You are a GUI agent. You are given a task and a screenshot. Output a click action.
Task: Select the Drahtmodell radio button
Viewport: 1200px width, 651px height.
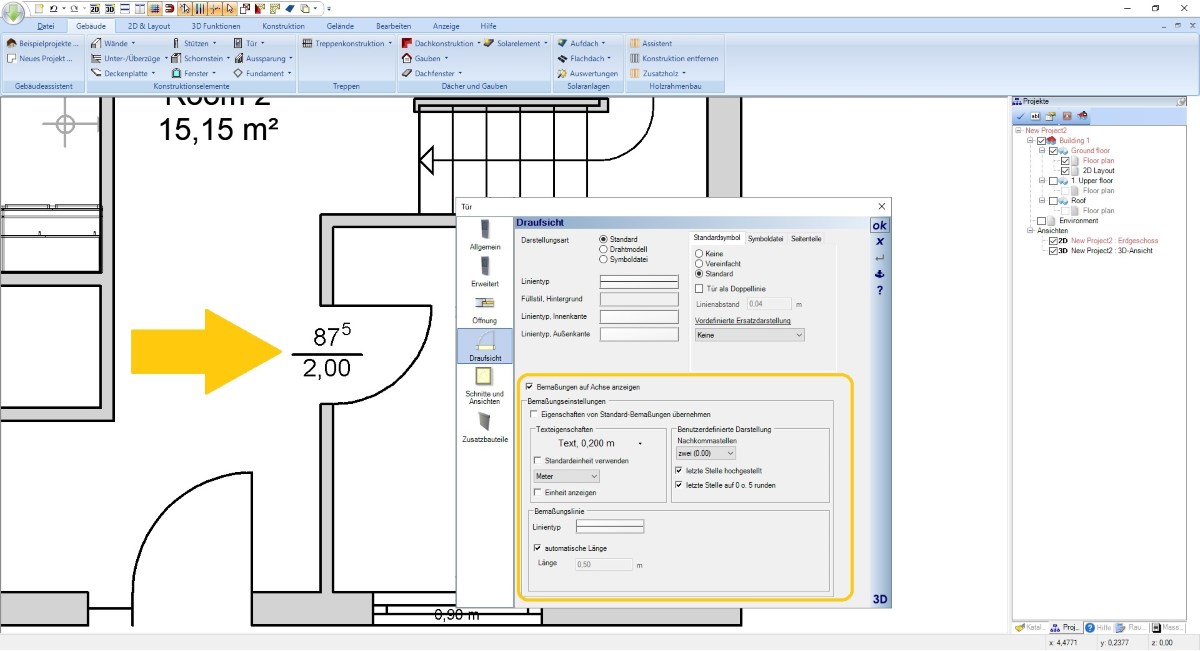tap(603, 249)
